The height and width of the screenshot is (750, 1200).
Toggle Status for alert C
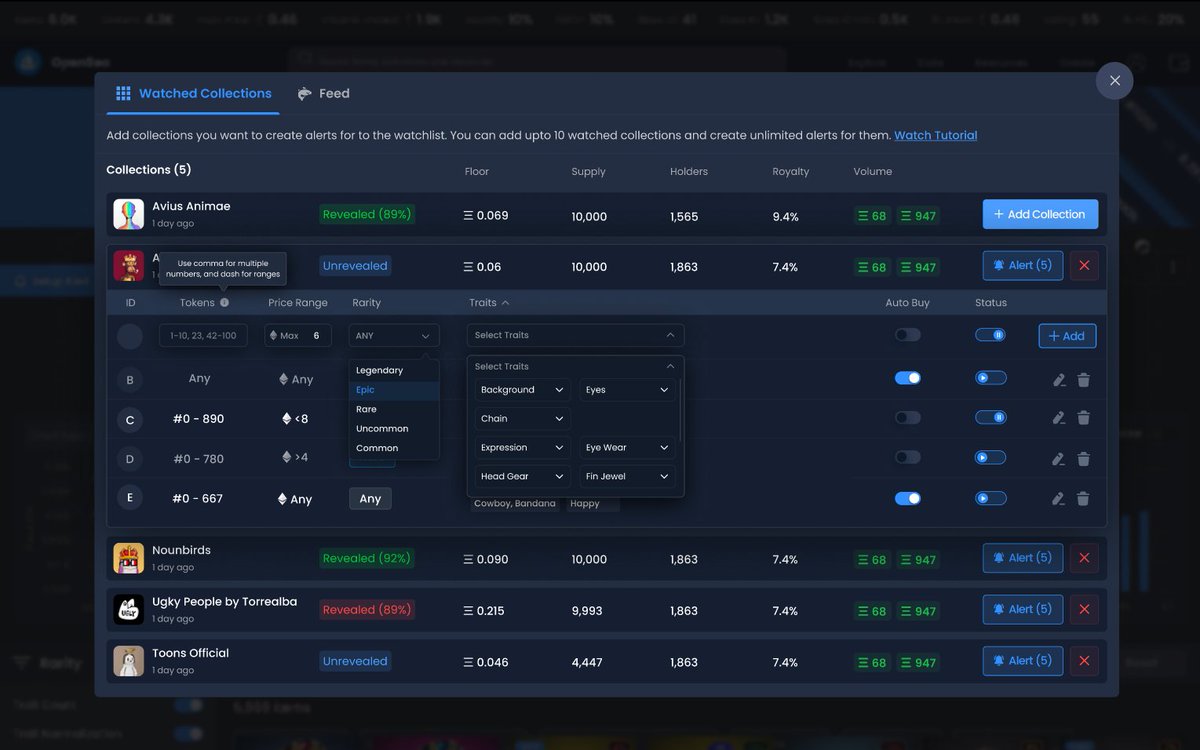[x=991, y=417]
